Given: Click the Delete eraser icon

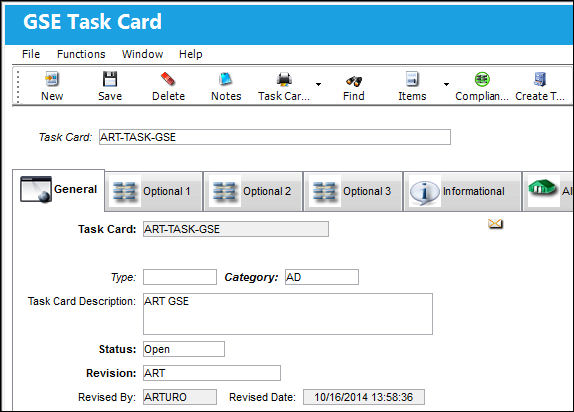Looking at the screenshot, I should pos(168,79).
